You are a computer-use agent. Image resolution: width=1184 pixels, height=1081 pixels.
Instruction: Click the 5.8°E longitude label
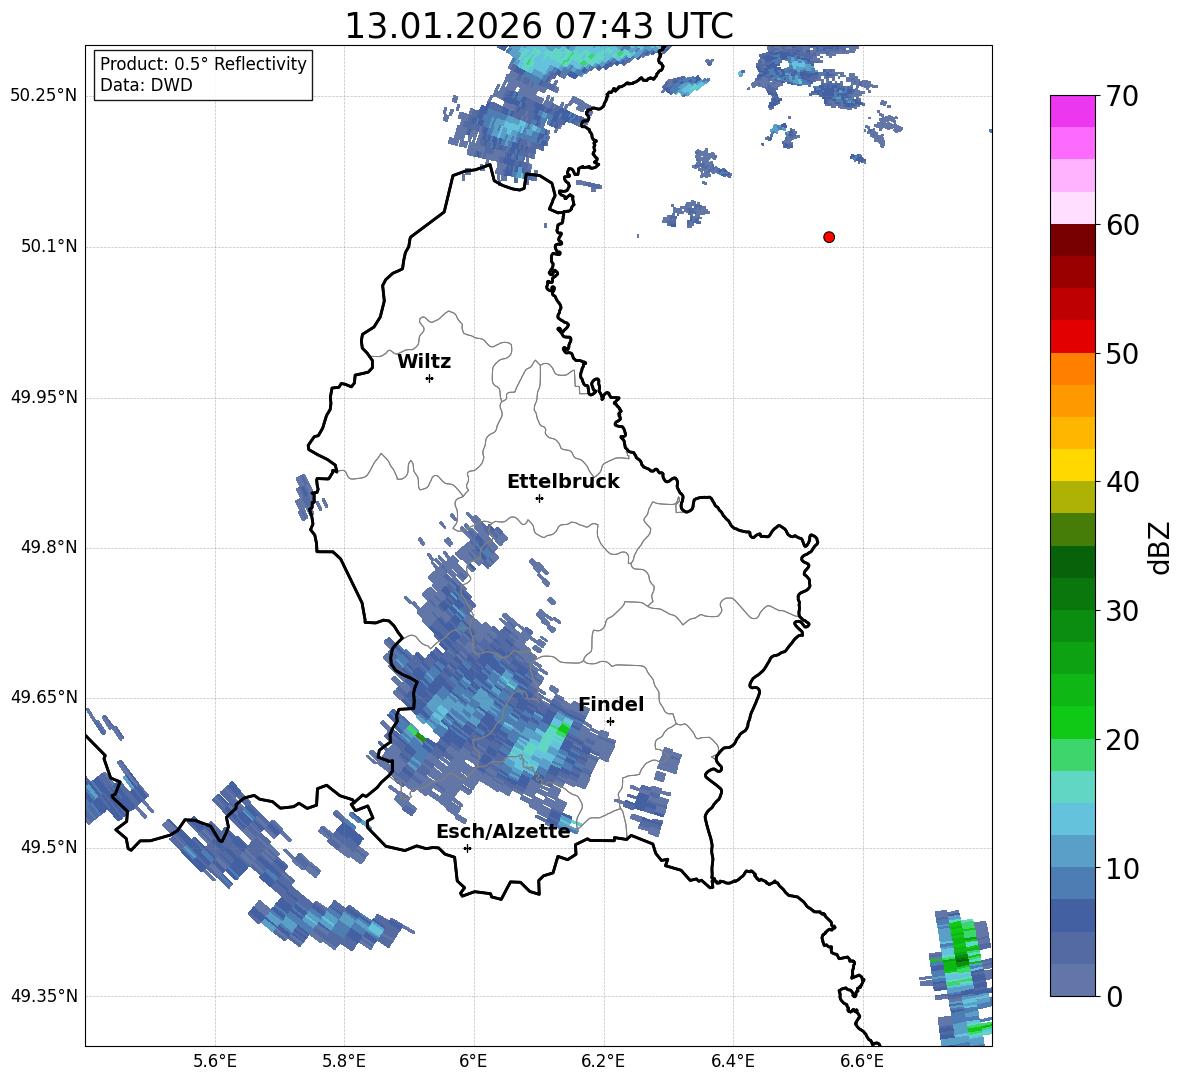[344, 1061]
